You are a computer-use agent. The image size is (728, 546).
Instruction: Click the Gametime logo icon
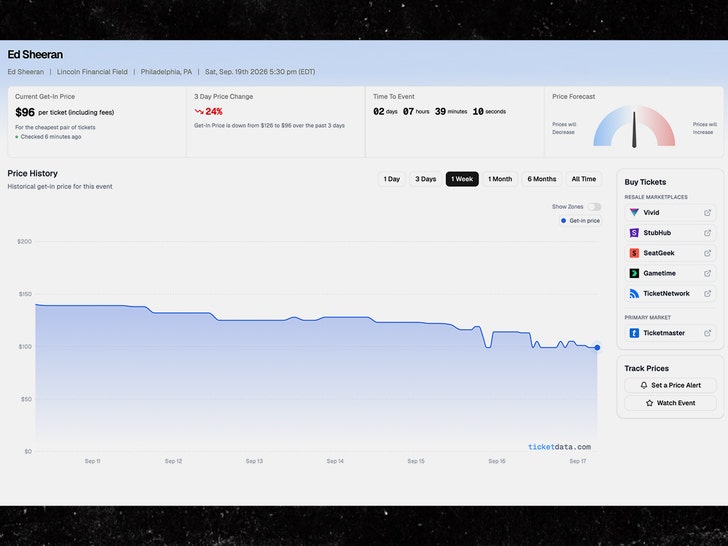[634, 273]
